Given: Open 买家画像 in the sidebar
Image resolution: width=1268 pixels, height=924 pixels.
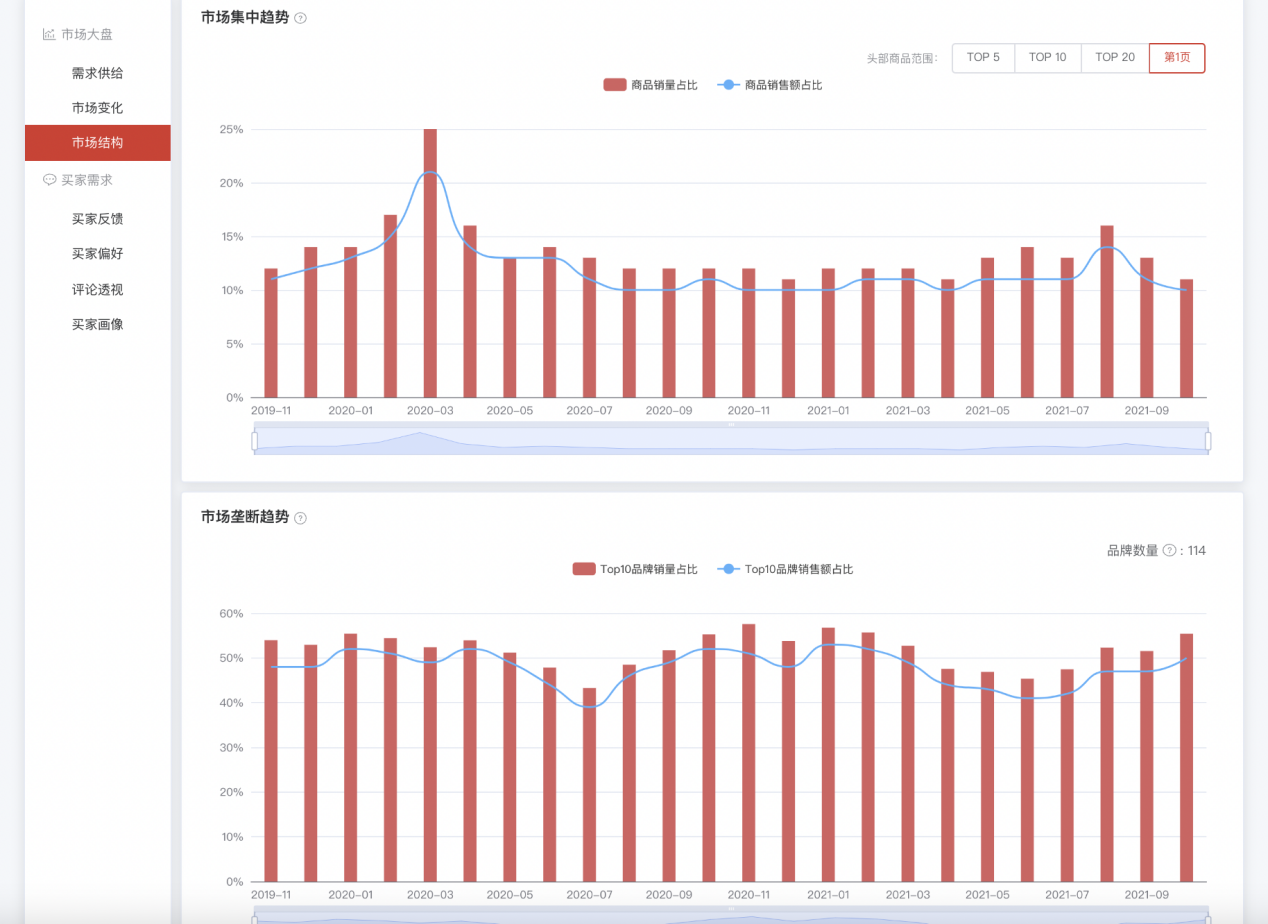Looking at the screenshot, I should point(97,325).
